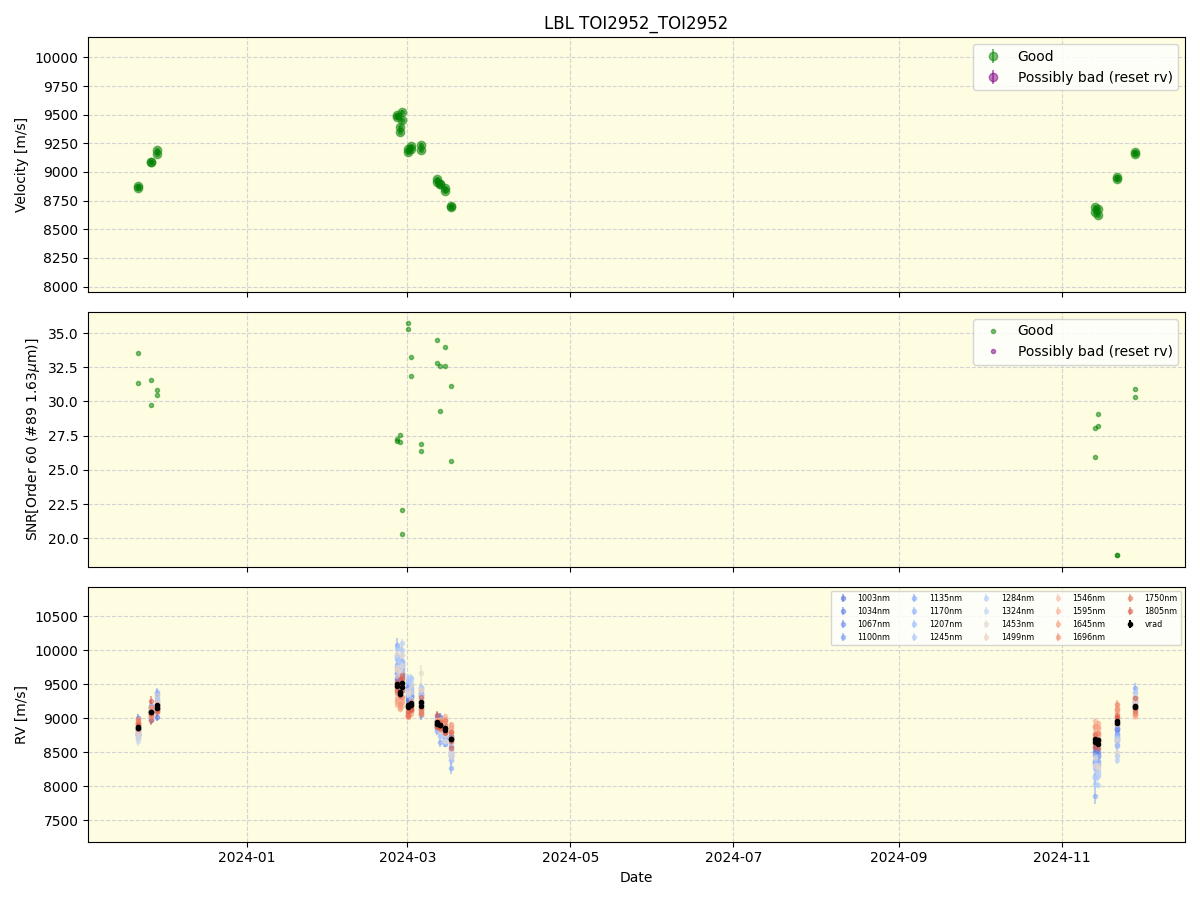Screen dimensions: 1200x900
Task: Click 'Possibly bad (reset rv)' in SNR panel legend
Action: [1095, 351]
